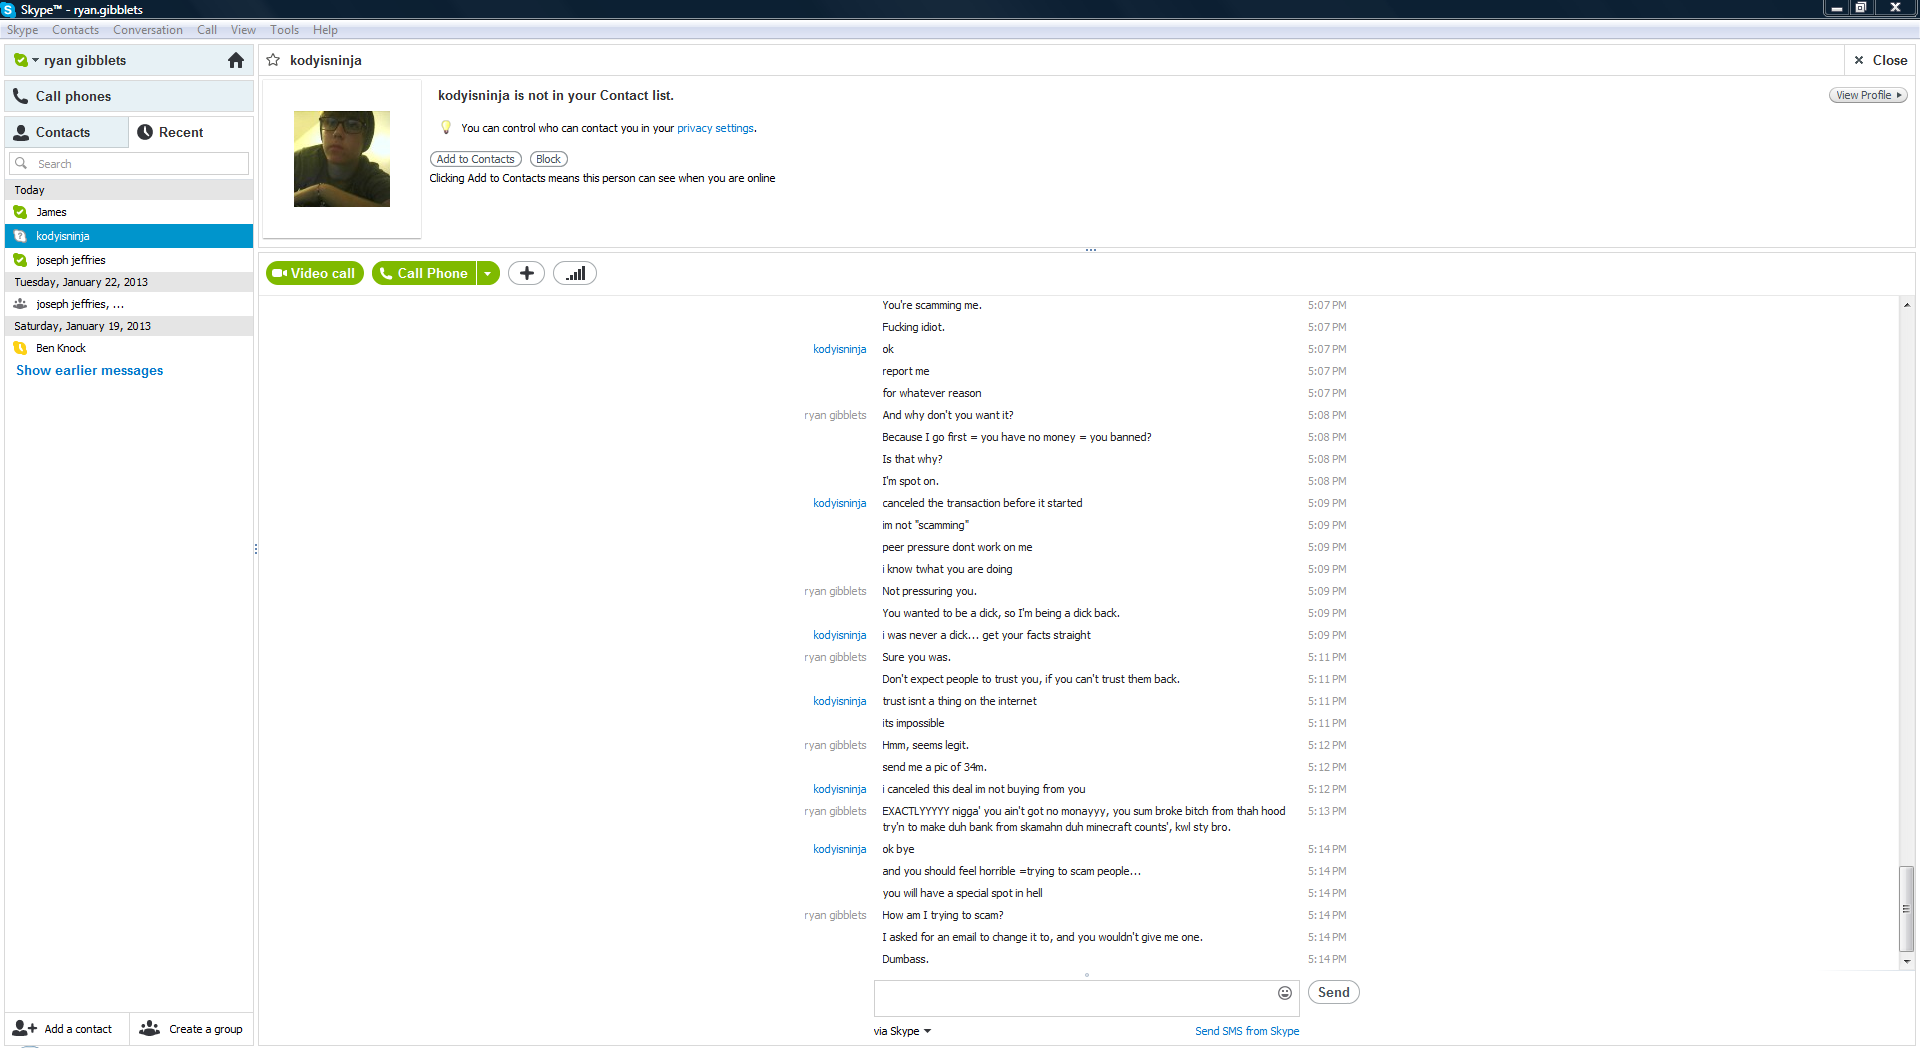Open the Ben Knock conversation
The height and width of the screenshot is (1048, 1920).
[129, 348]
